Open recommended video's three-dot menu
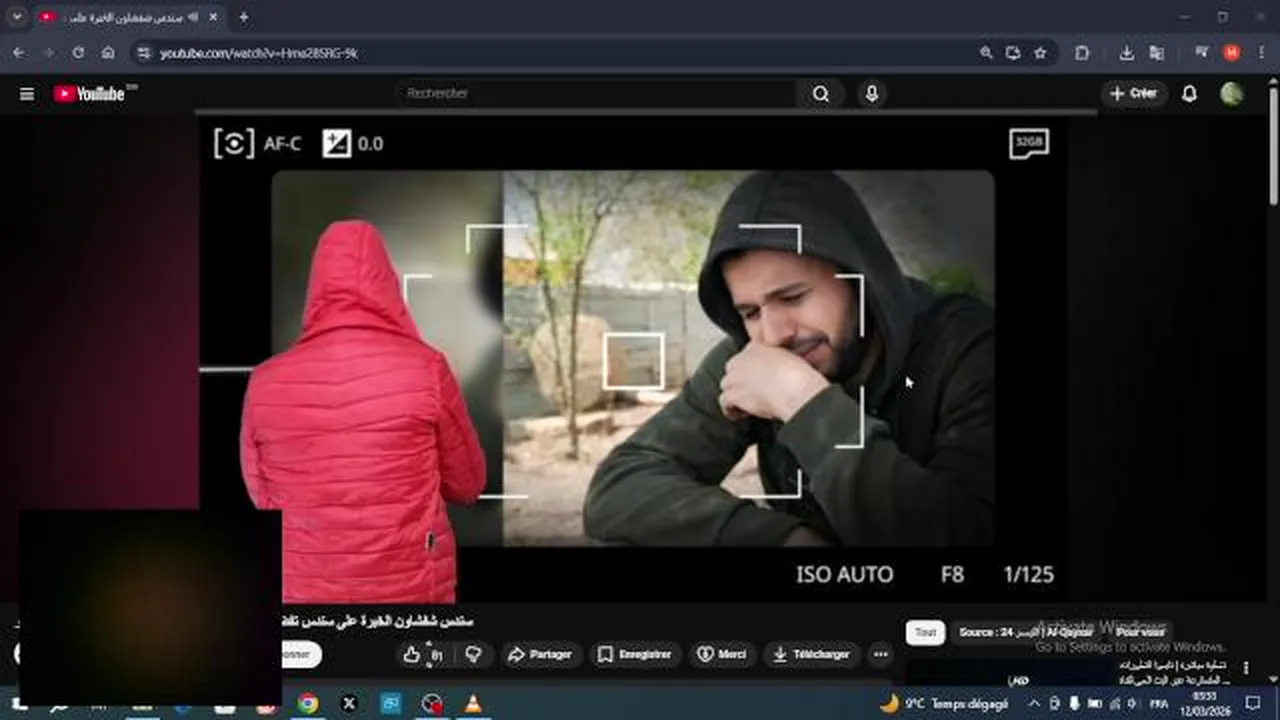This screenshot has width=1280, height=720. (1246, 668)
